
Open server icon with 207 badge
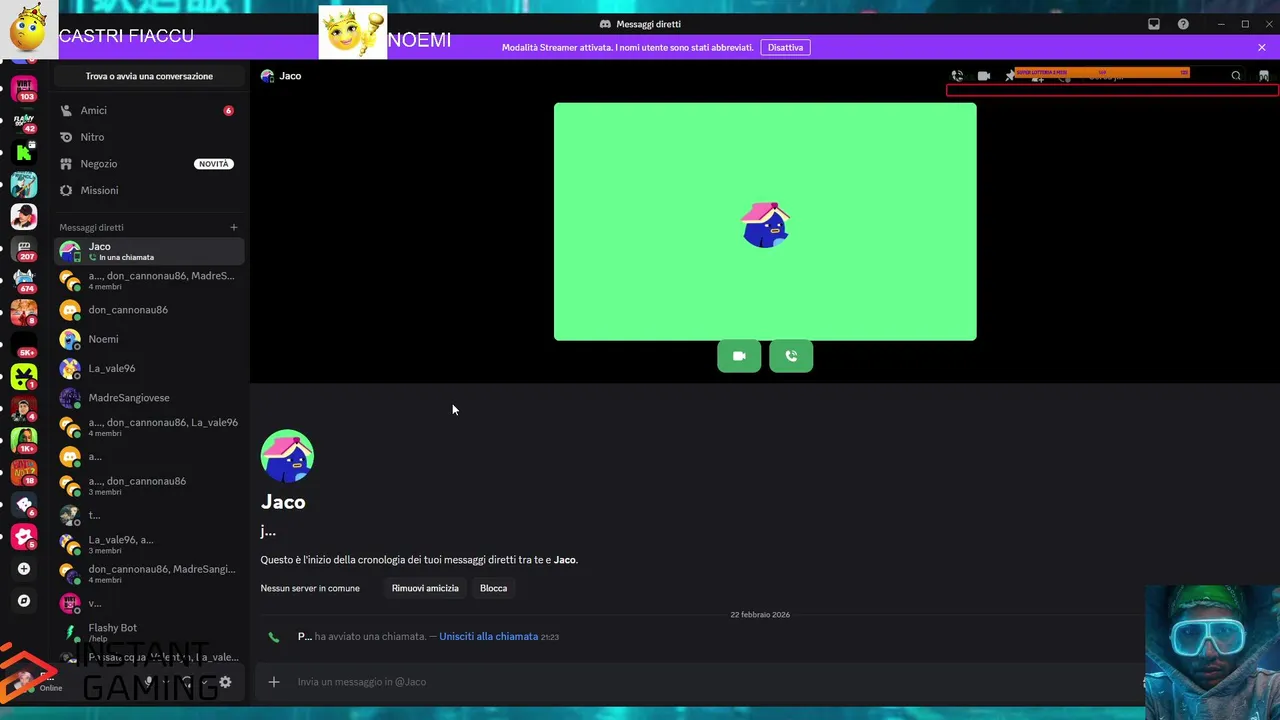tap(24, 248)
